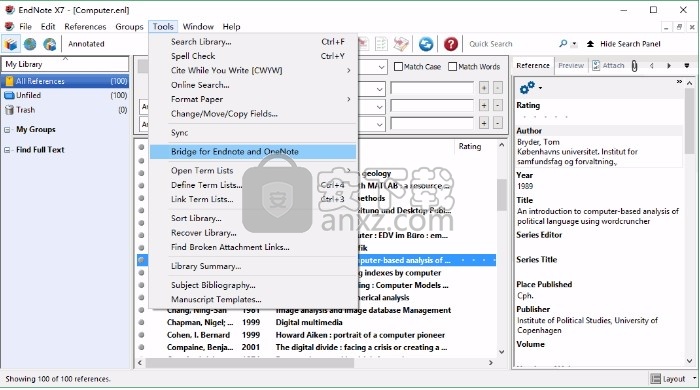Go to next reference arrow

tap(669, 66)
